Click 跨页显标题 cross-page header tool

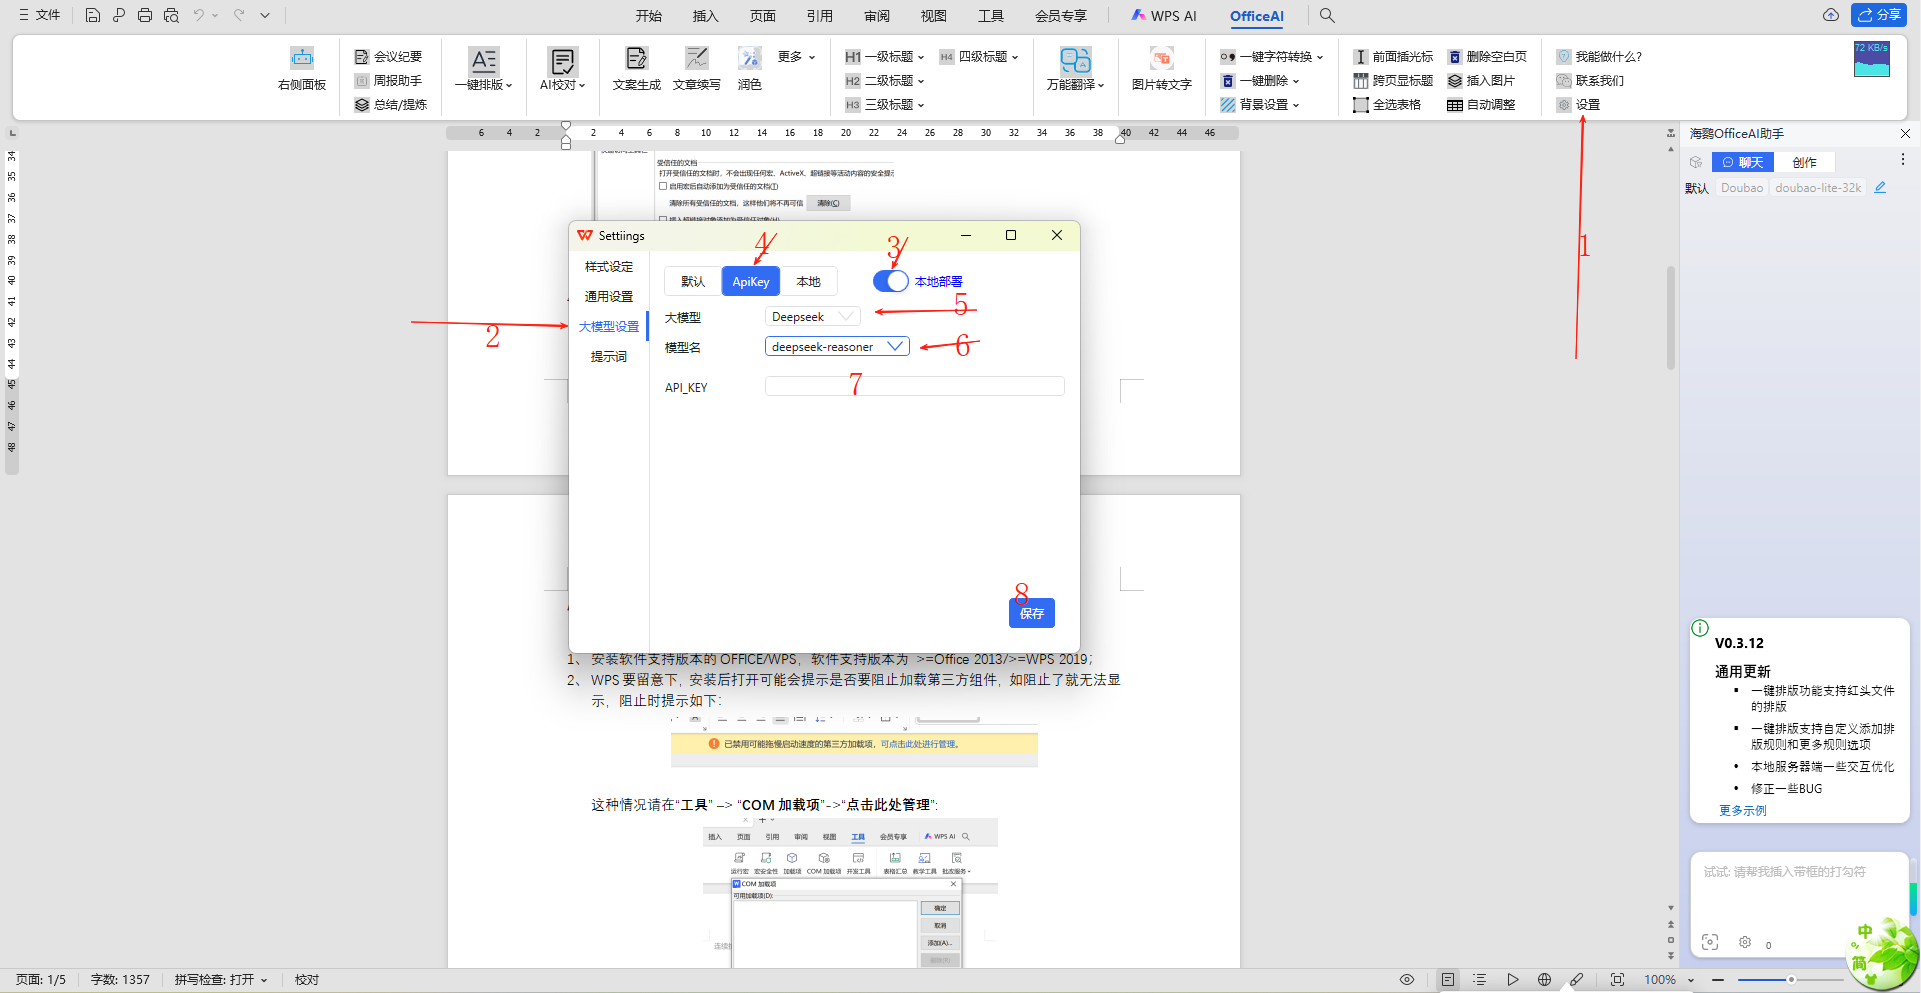(1393, 81)
